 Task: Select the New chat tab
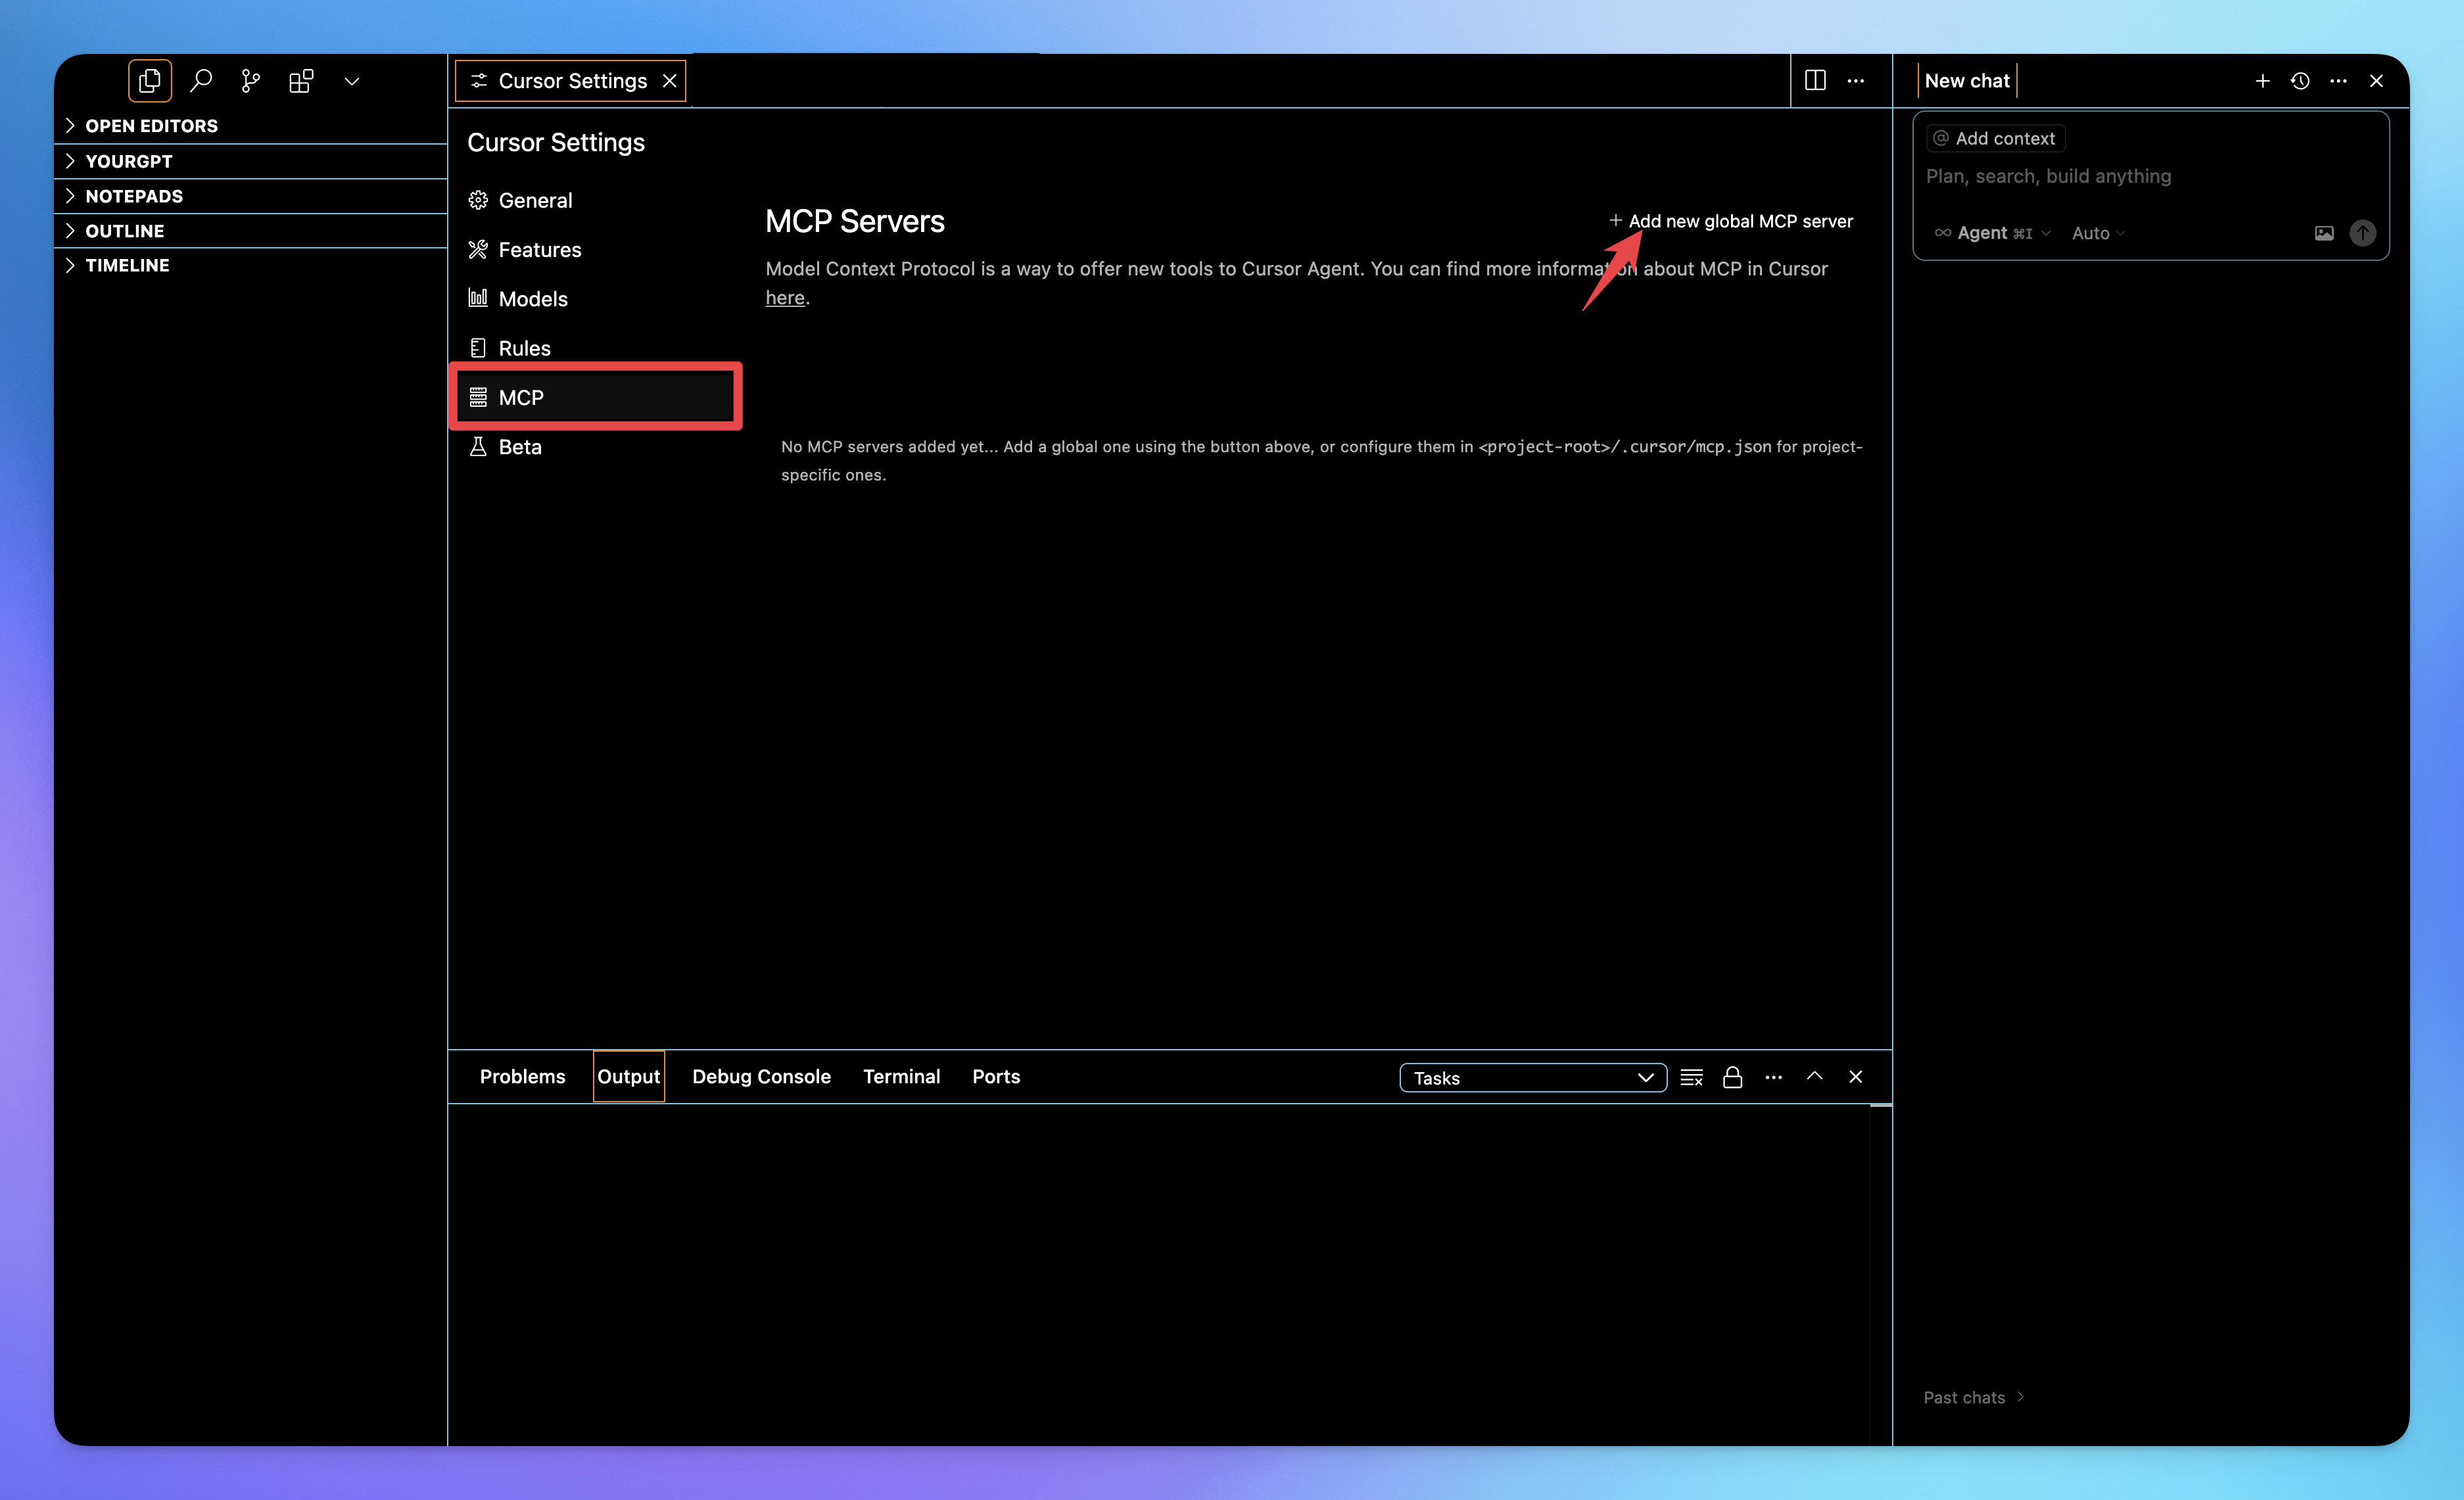(x=1967, y=81)
